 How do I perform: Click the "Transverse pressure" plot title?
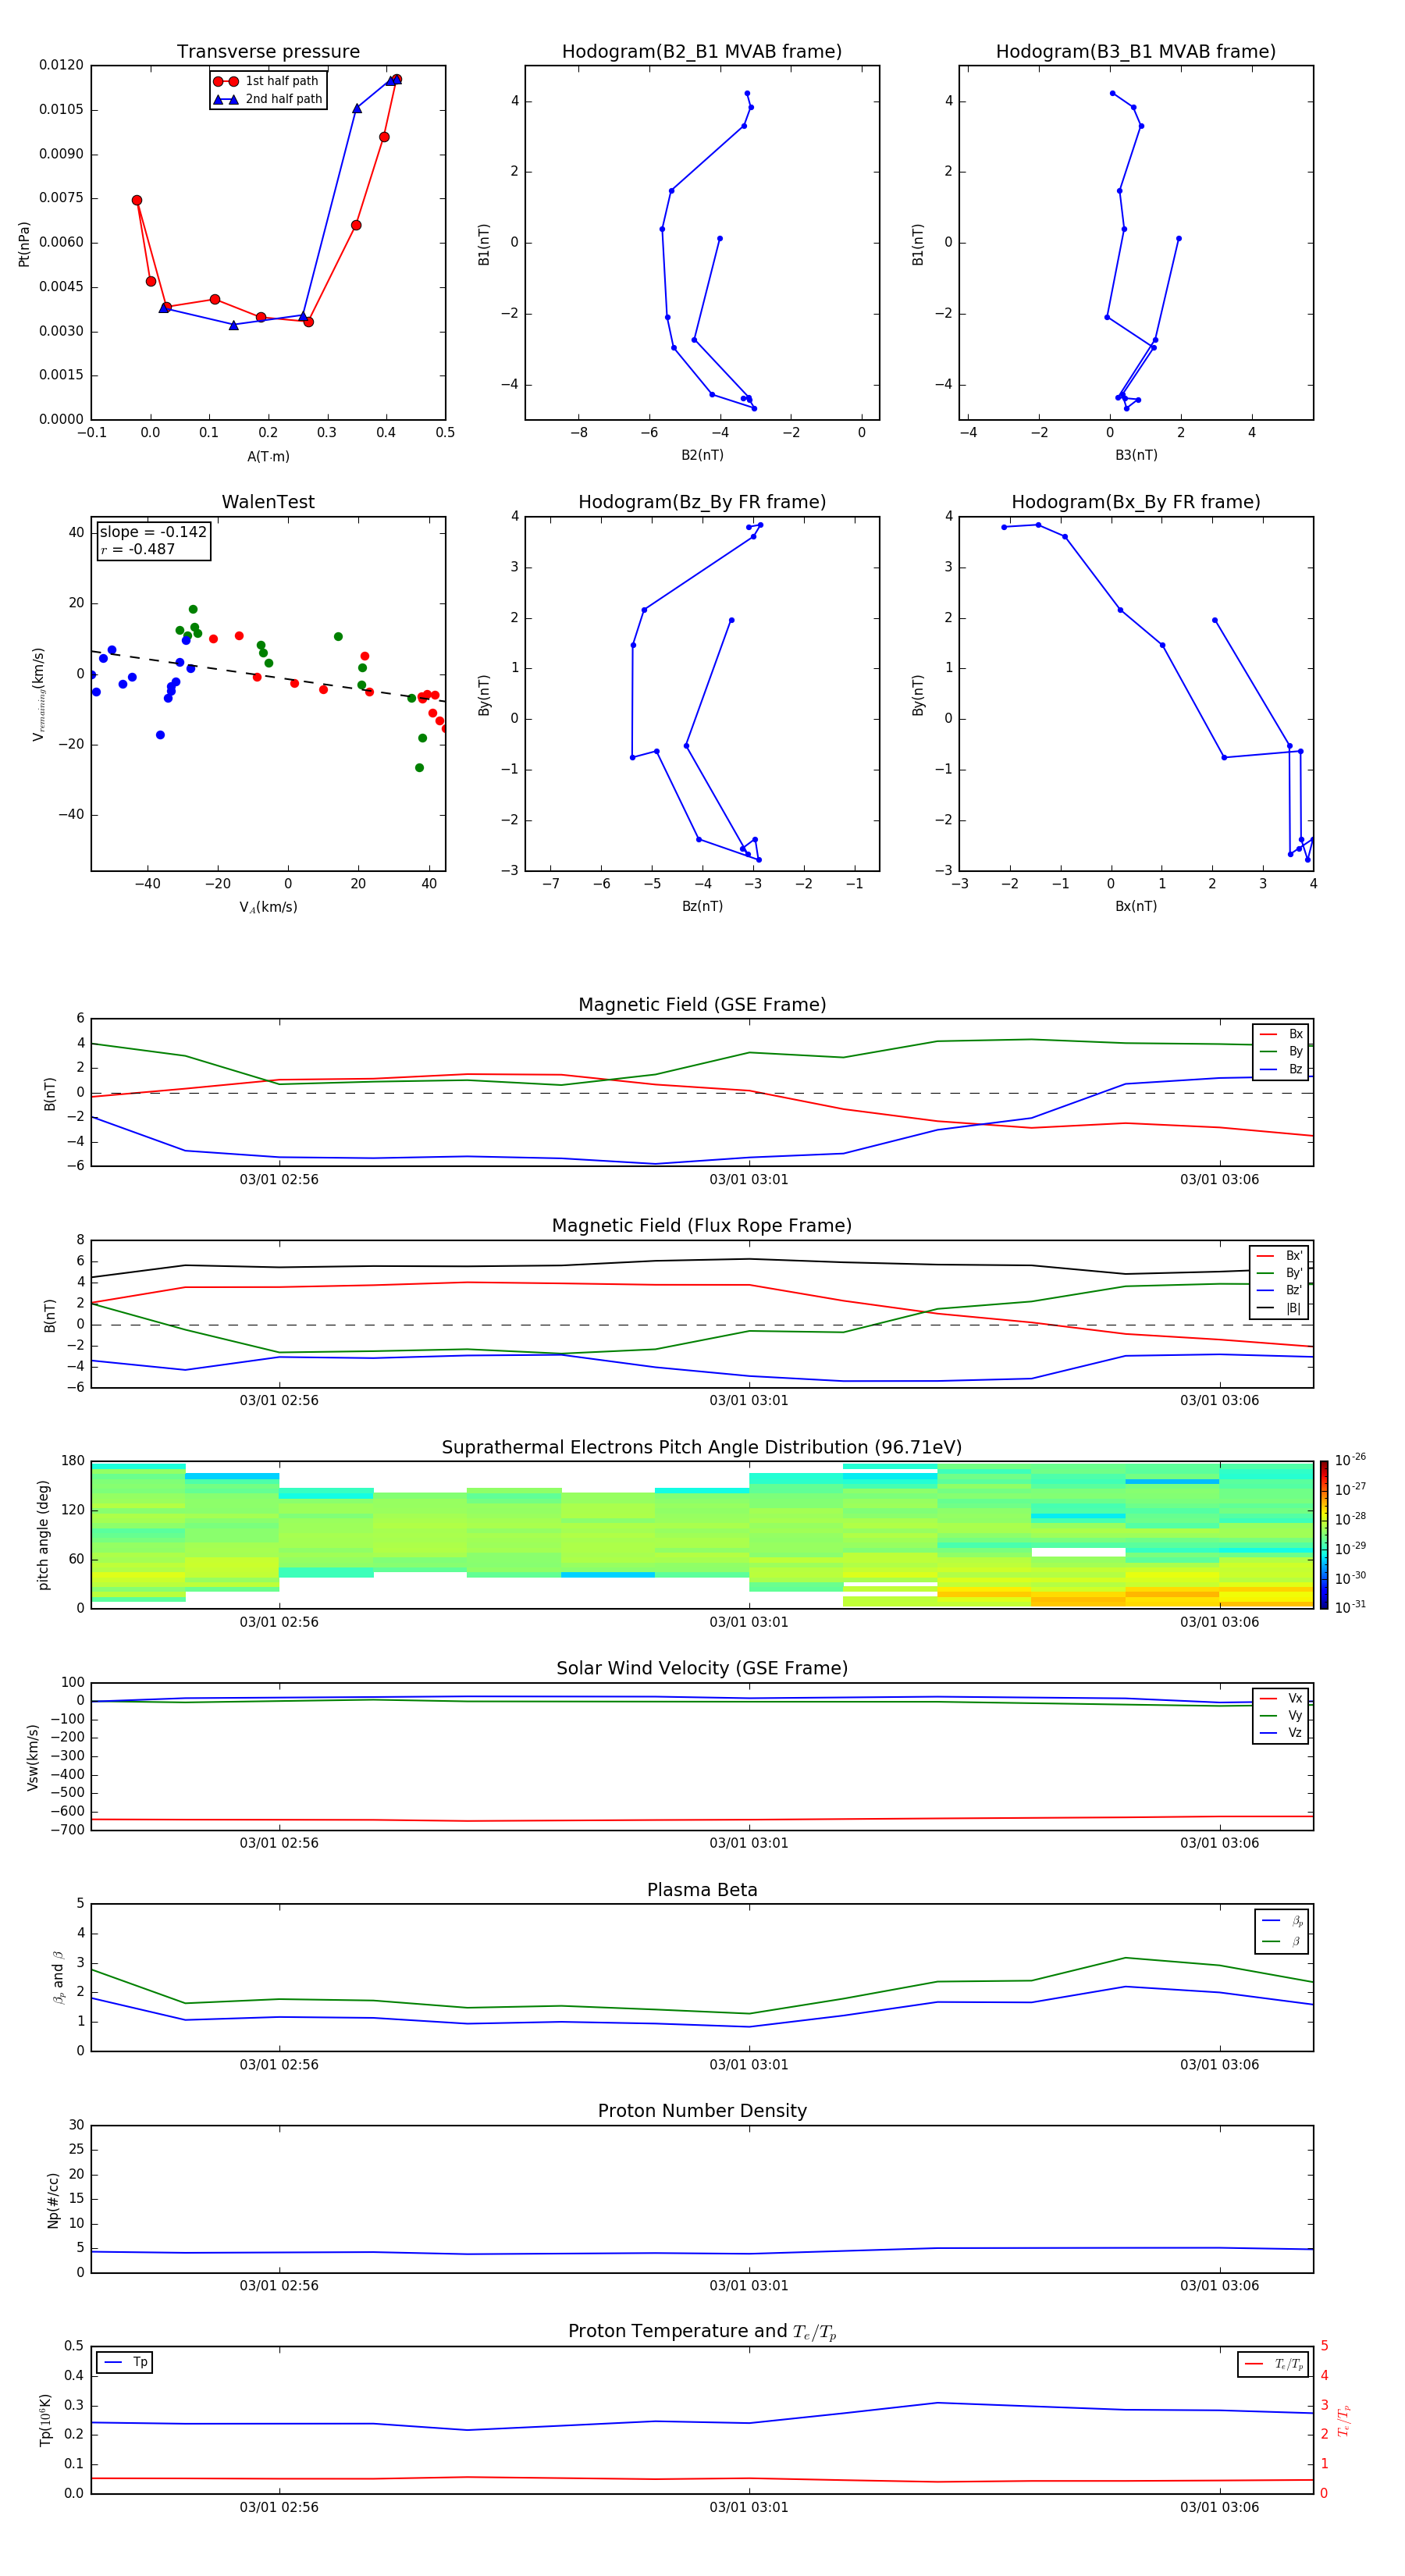(x=268, y=52)
